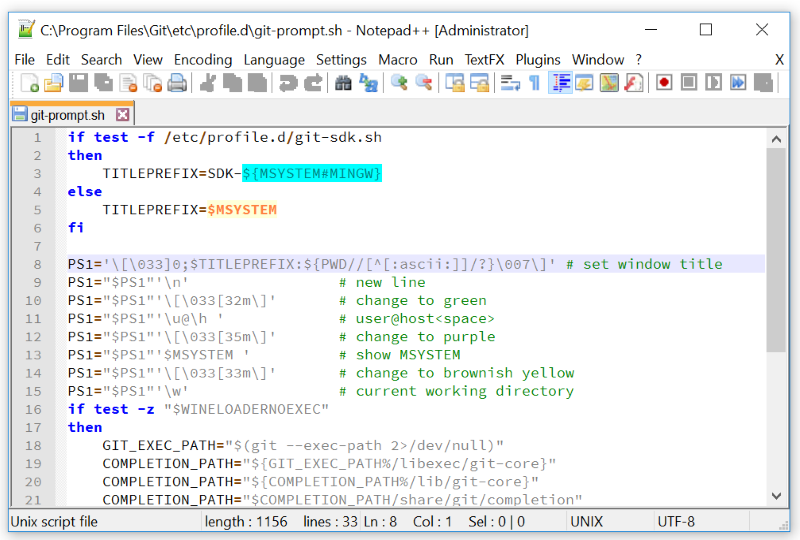
Task: Click 'GIT_EXEC_PATH' on line 18
Action: [x=159, y=446]
